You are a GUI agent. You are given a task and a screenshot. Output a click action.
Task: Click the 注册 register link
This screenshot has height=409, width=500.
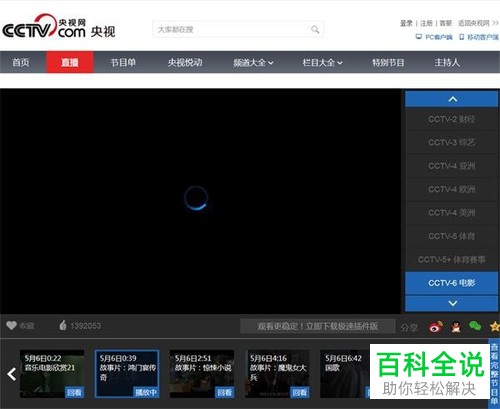click(426, 23)
